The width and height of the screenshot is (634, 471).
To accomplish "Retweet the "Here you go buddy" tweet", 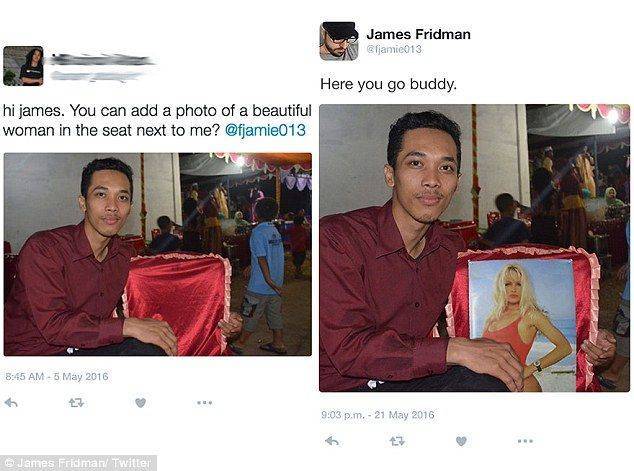I will [x=397, y=441].
